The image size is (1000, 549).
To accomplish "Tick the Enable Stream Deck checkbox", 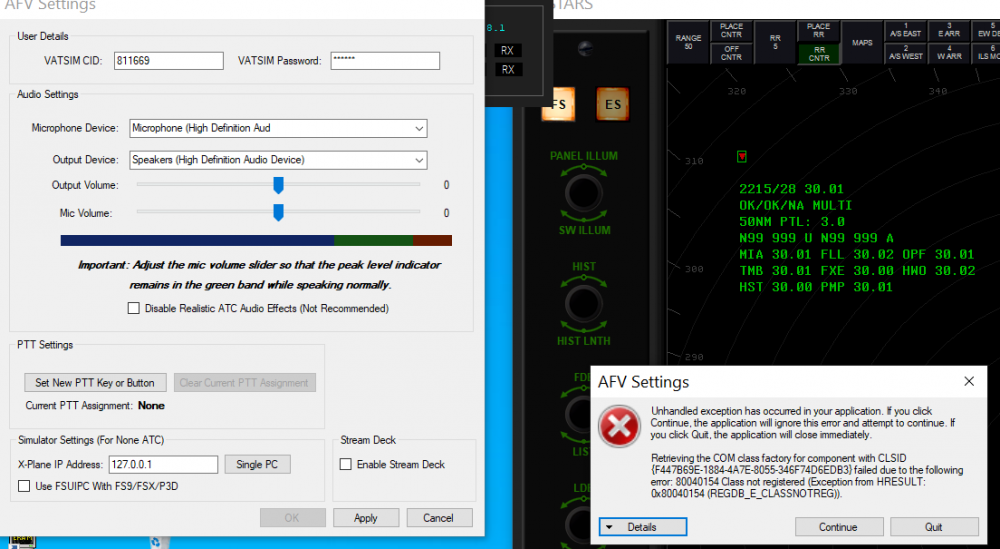I will pyautogui.click(x=346, y=464).
